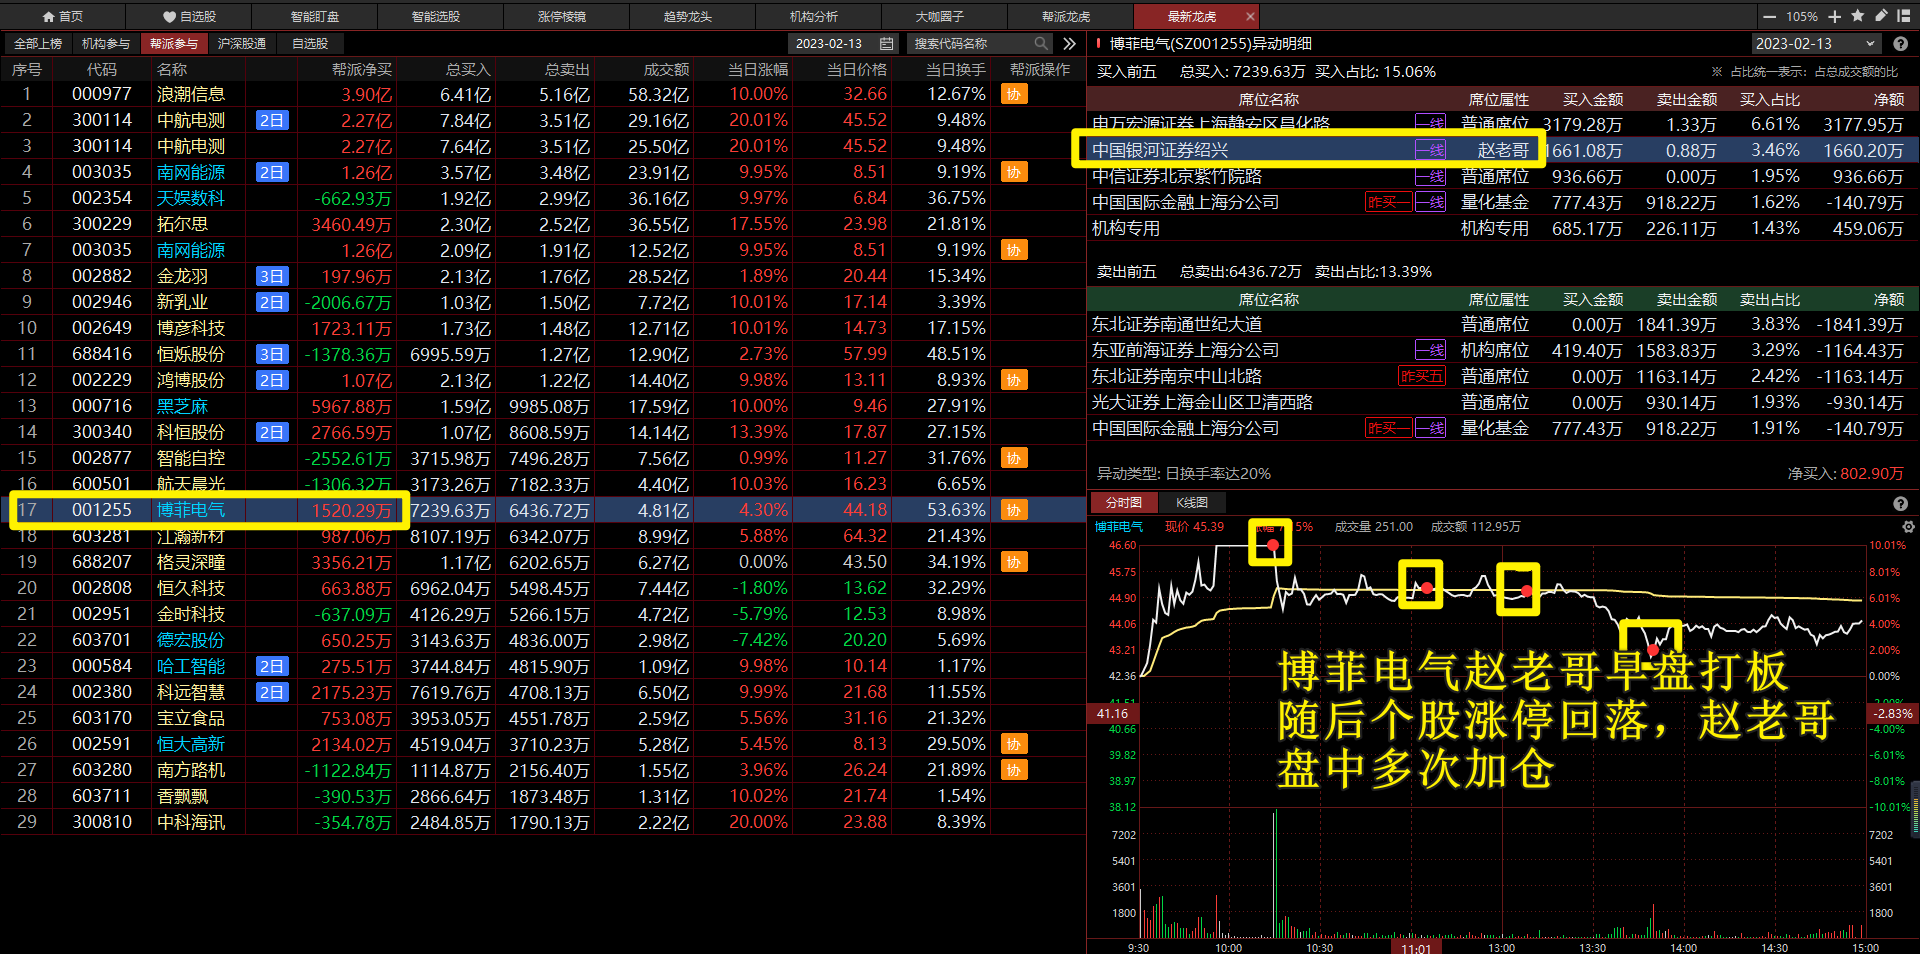Open 帮派龙虎 tab
The width and height of the screenshot is (1920, 954).
click(1066, 17)
